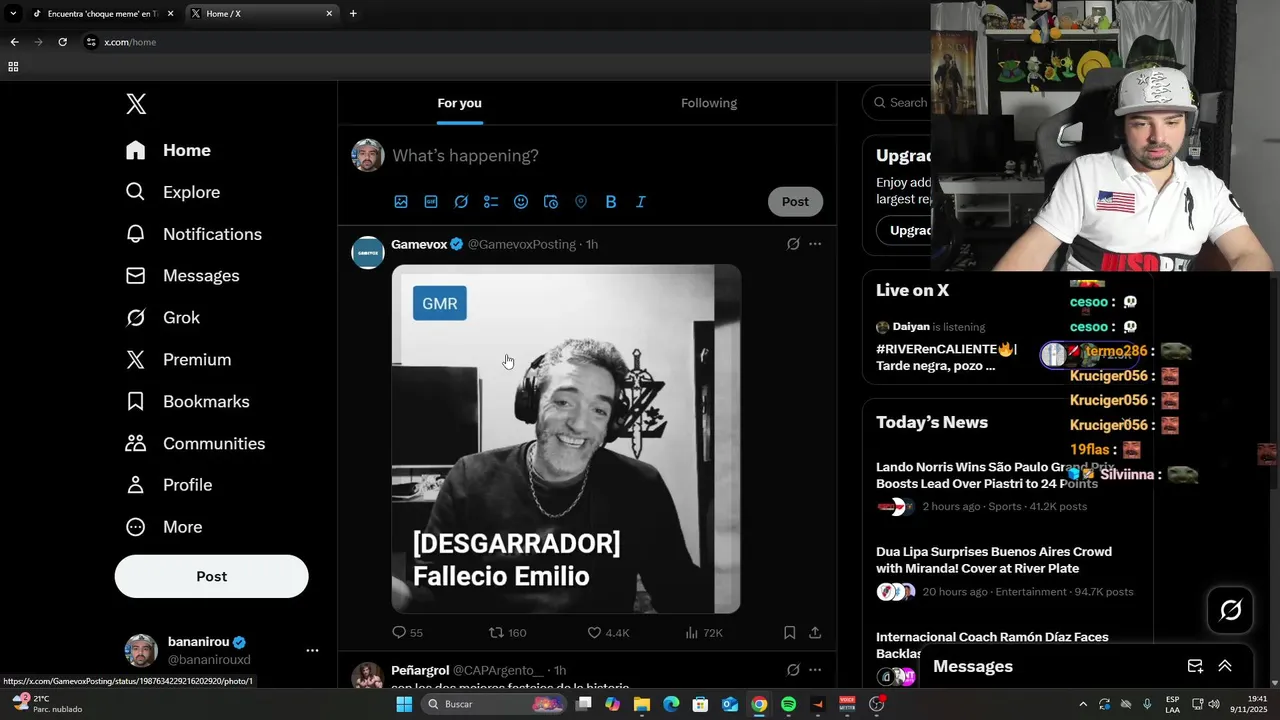Expand the Messages drawer
This screenshot has width=1280, height=720.
pos(1225,666)
